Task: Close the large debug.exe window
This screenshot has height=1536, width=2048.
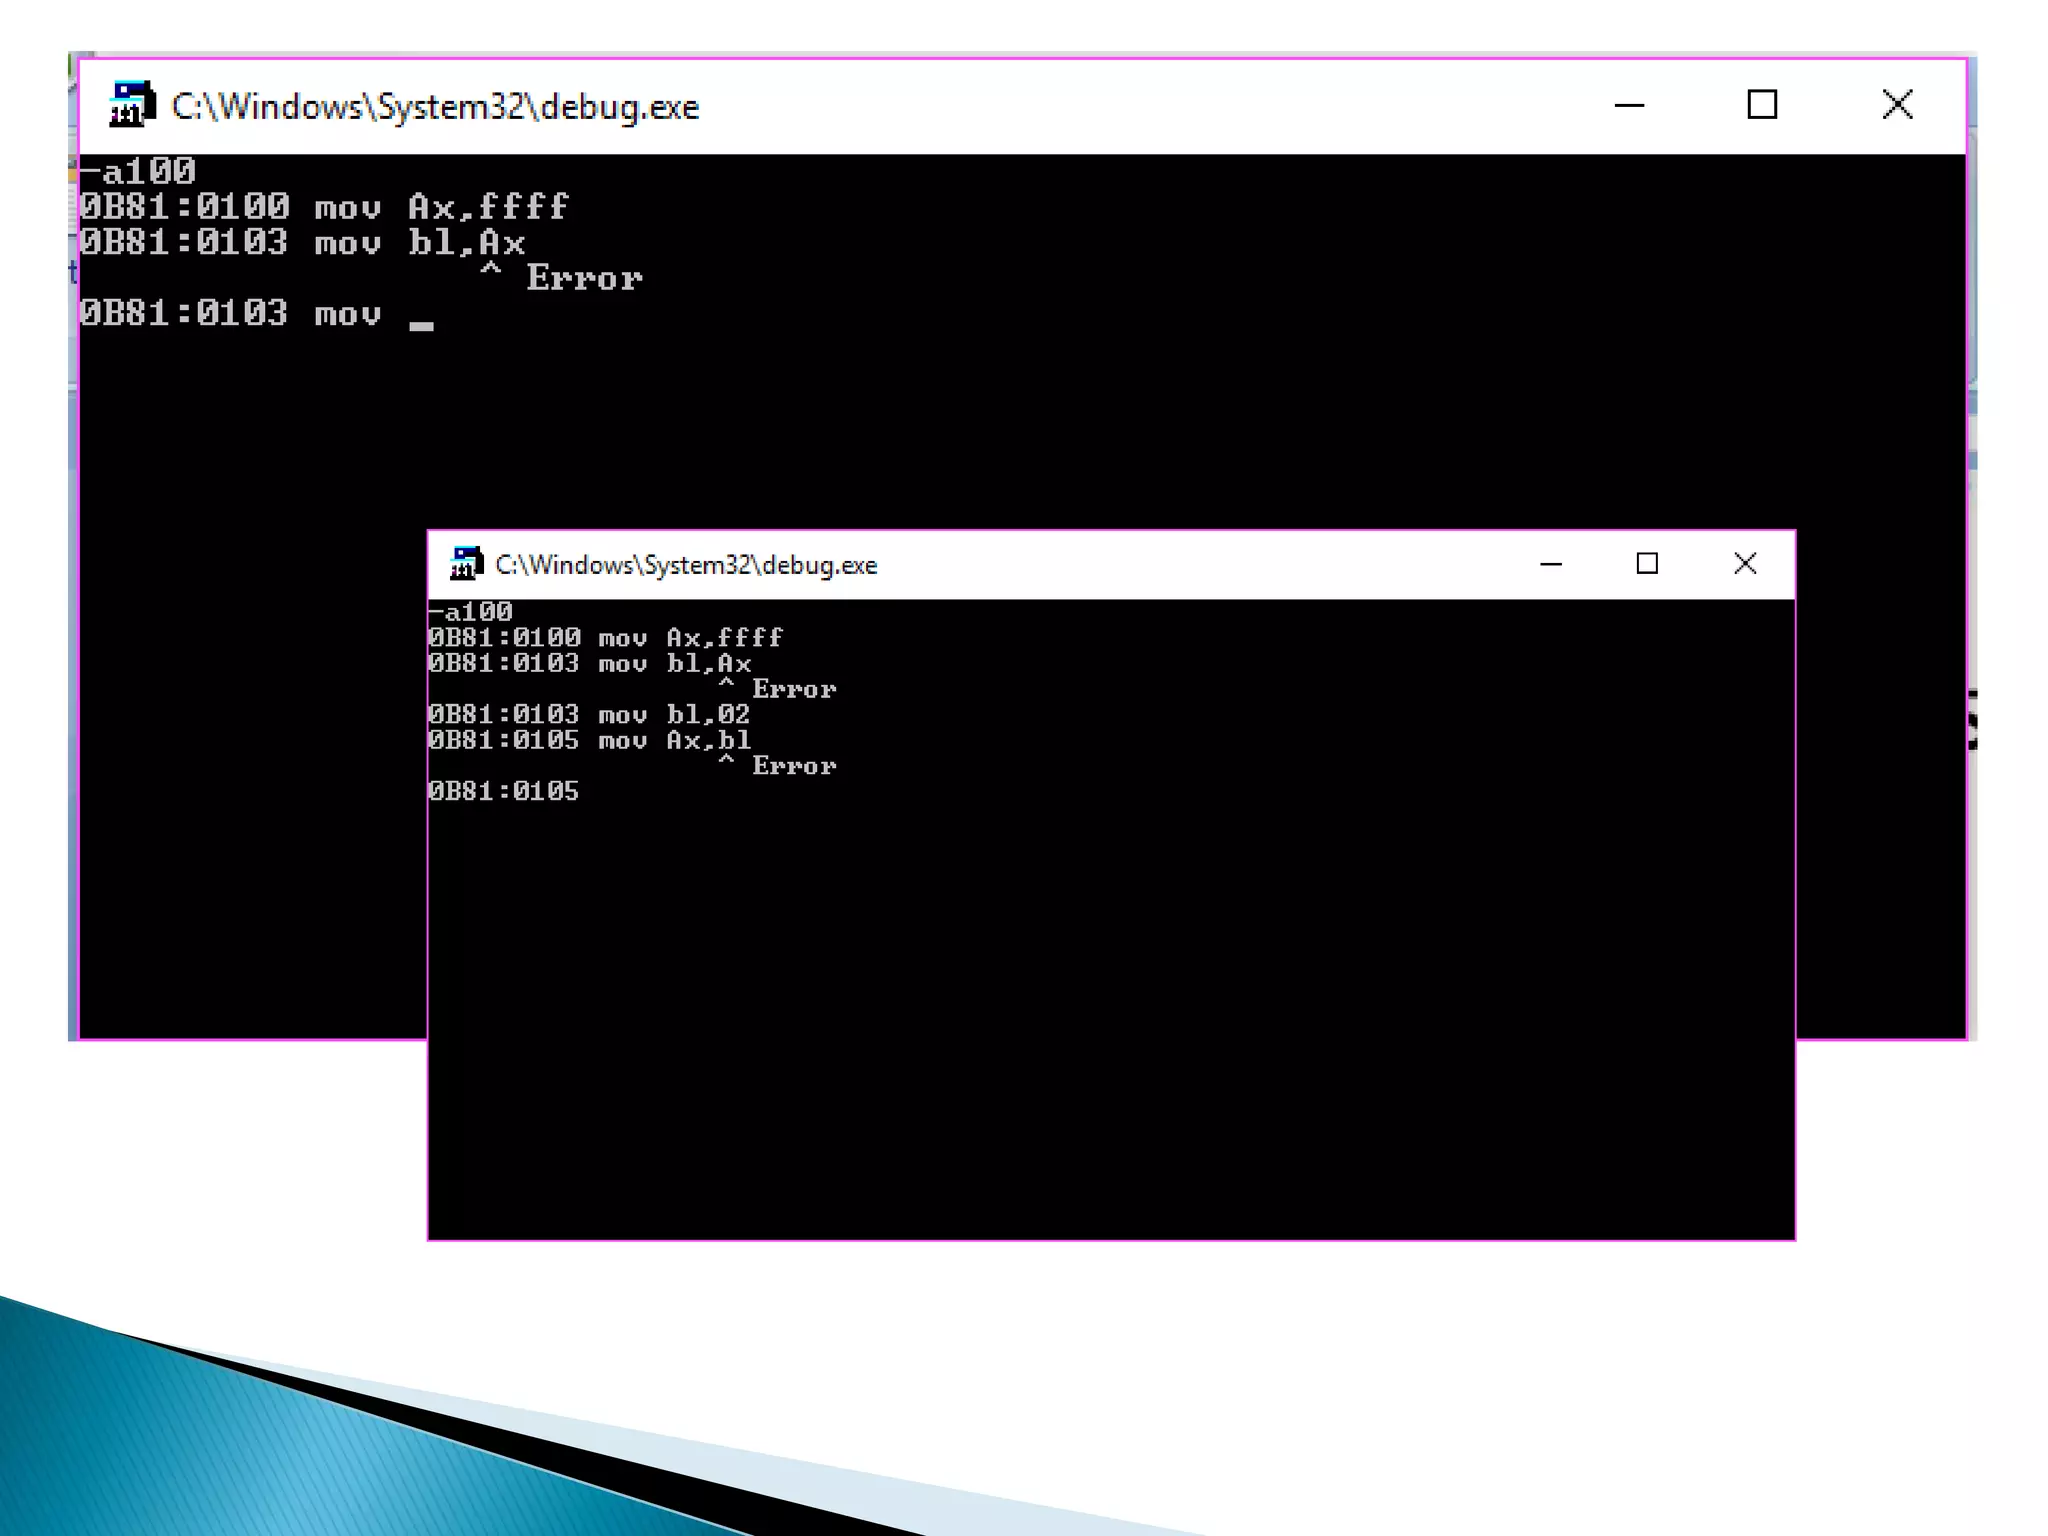Action: point(1897,105)
